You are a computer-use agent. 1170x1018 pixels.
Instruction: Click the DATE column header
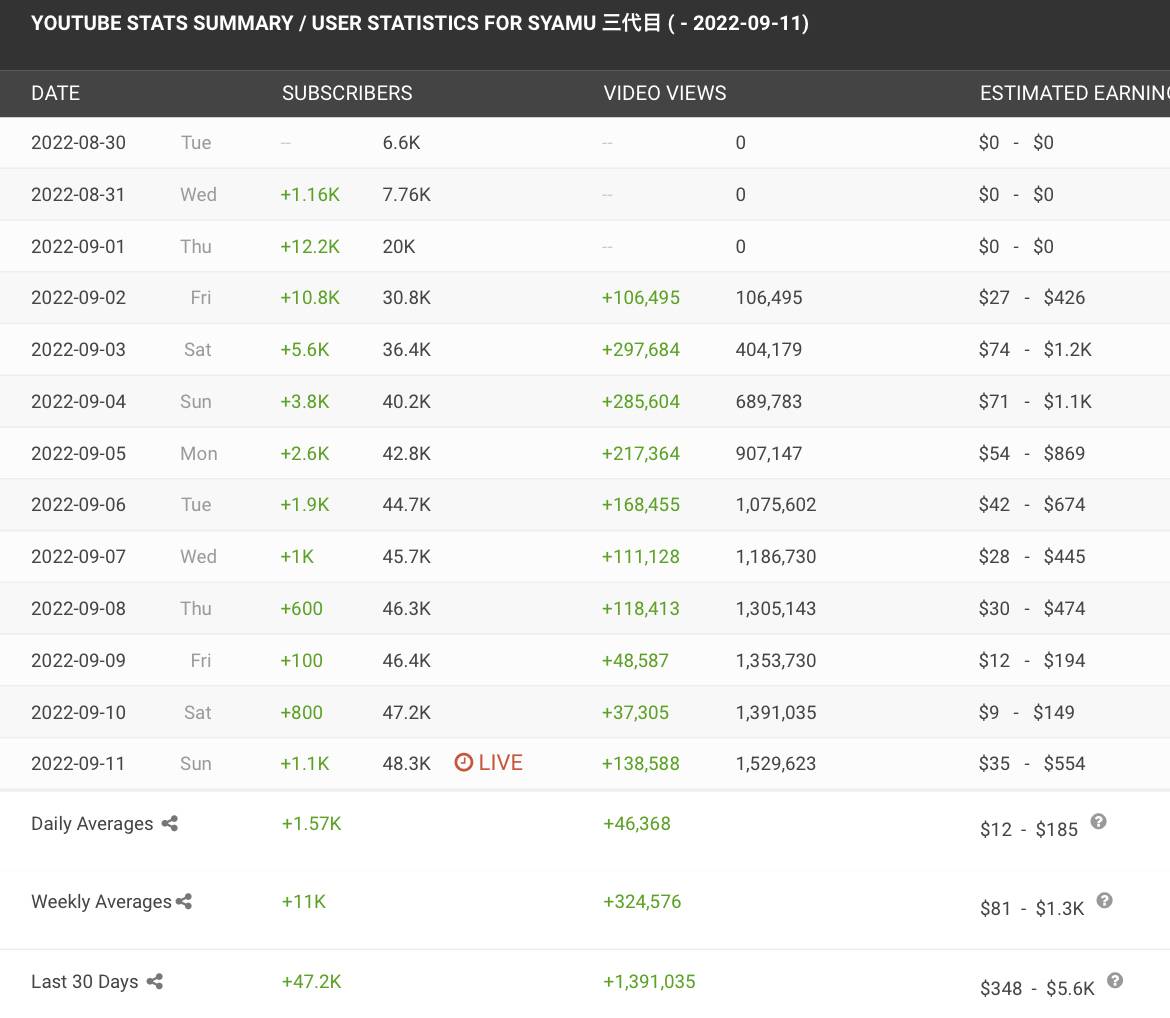[55, 93]
